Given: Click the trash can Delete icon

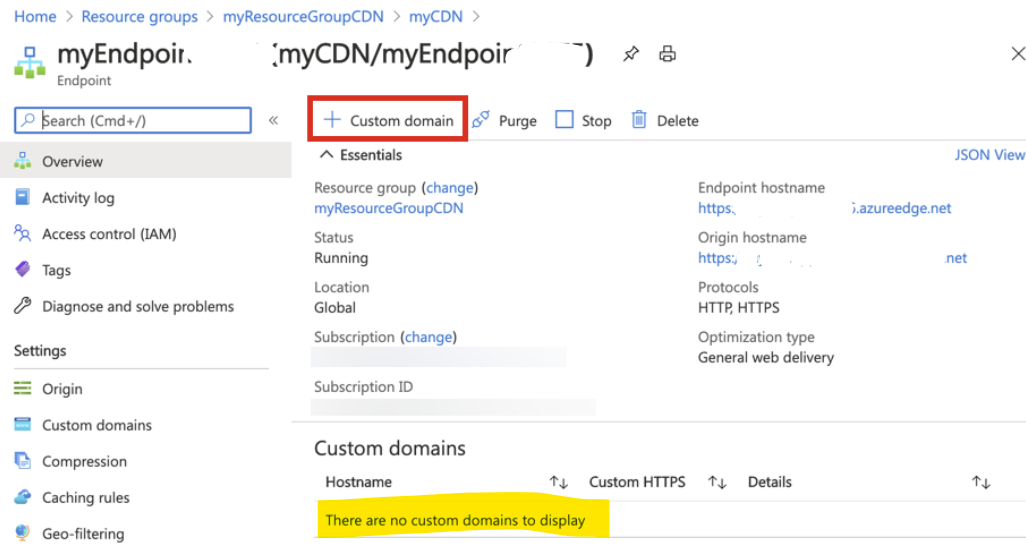Looking at the screenshot, I should pyautogui.click(x=639, y=120).
